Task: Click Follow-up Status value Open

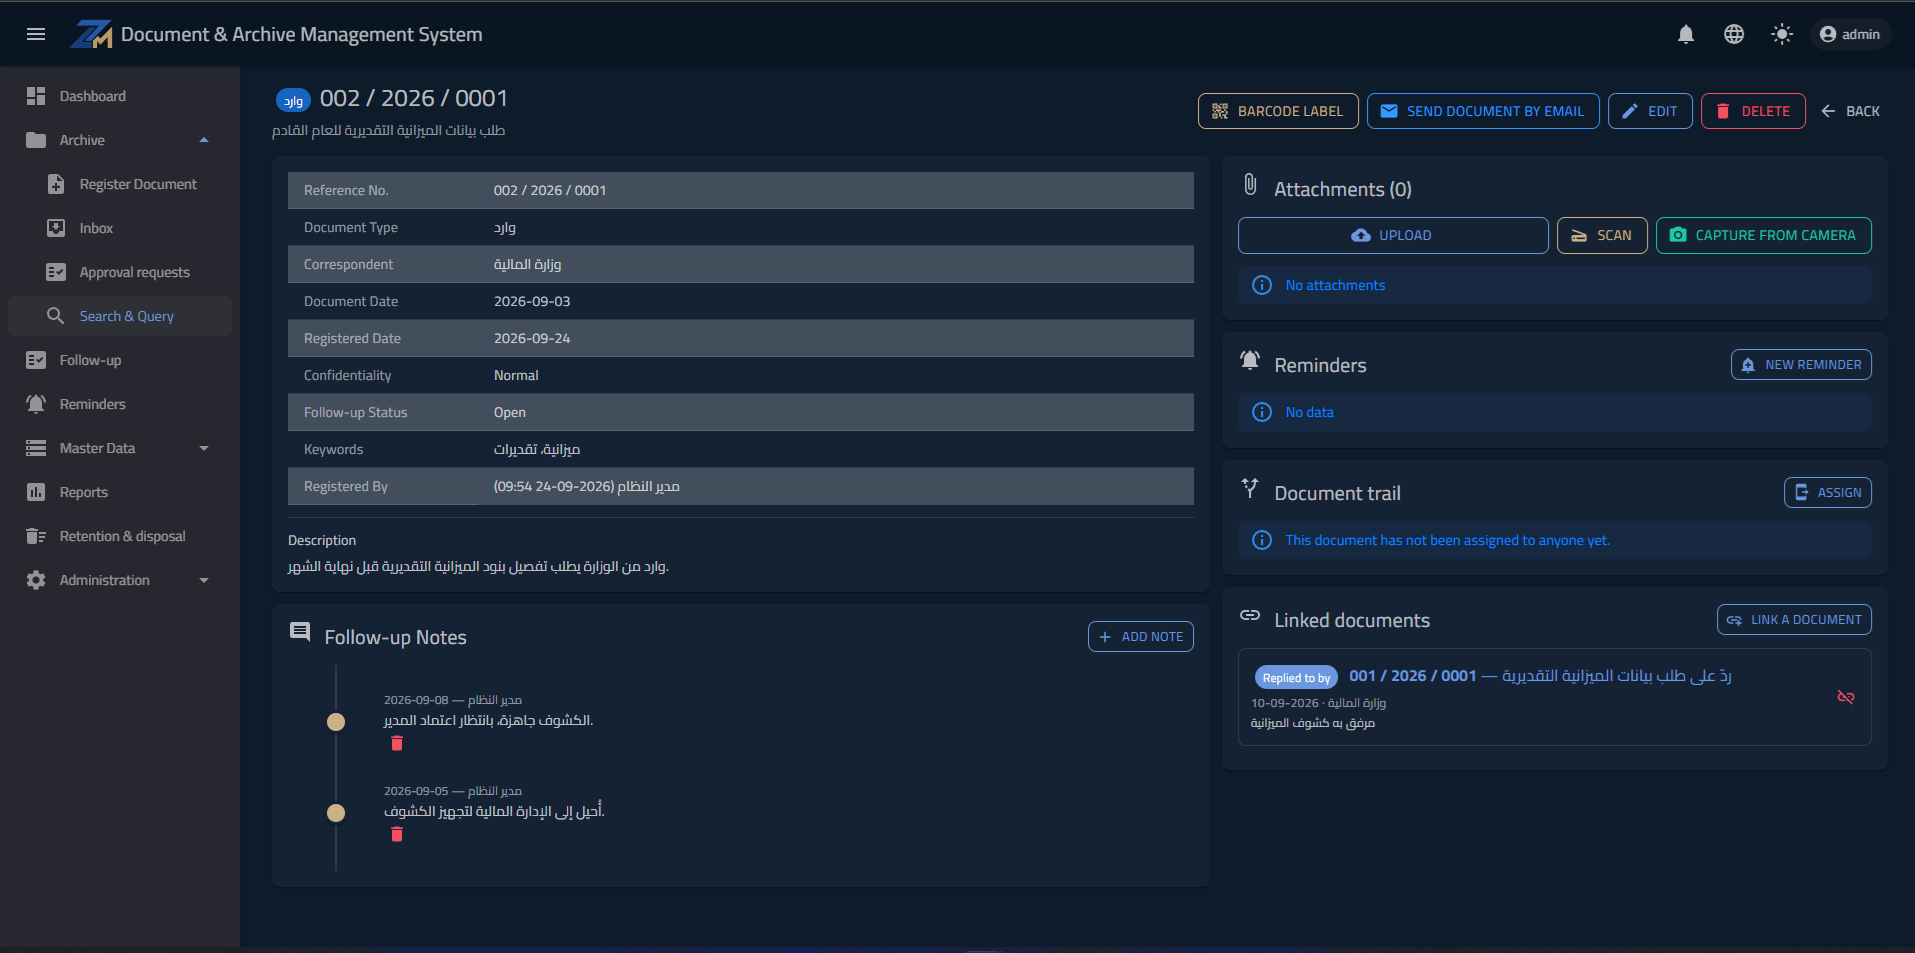Action: 510,412
